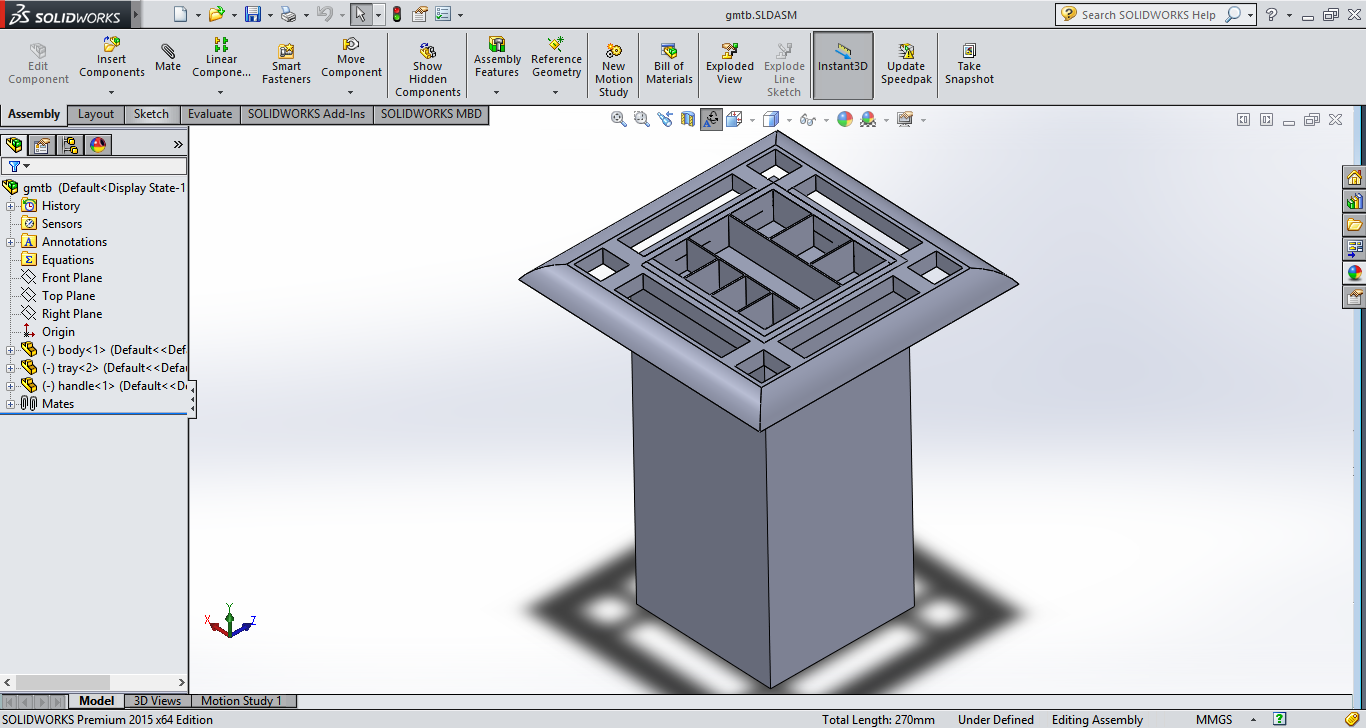This screenshot has width=1366, height=728.
Task: Click Previous View icon
Action: tap(664, 119)
